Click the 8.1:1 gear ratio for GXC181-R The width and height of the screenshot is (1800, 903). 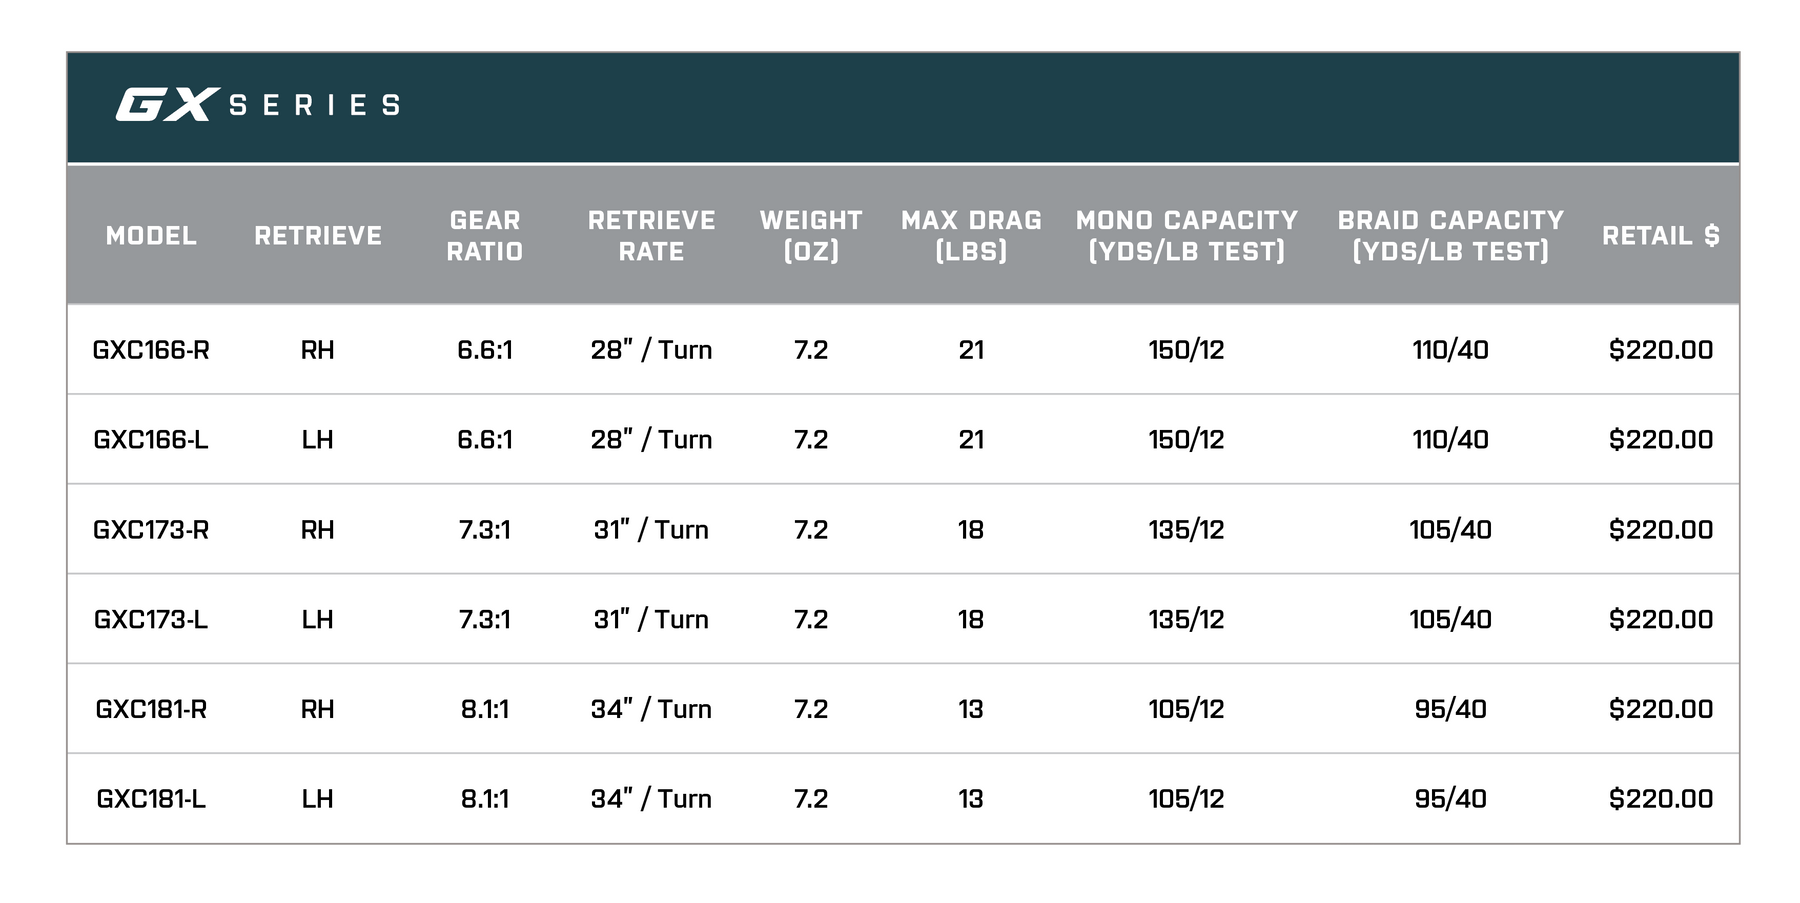pos(485,709)
